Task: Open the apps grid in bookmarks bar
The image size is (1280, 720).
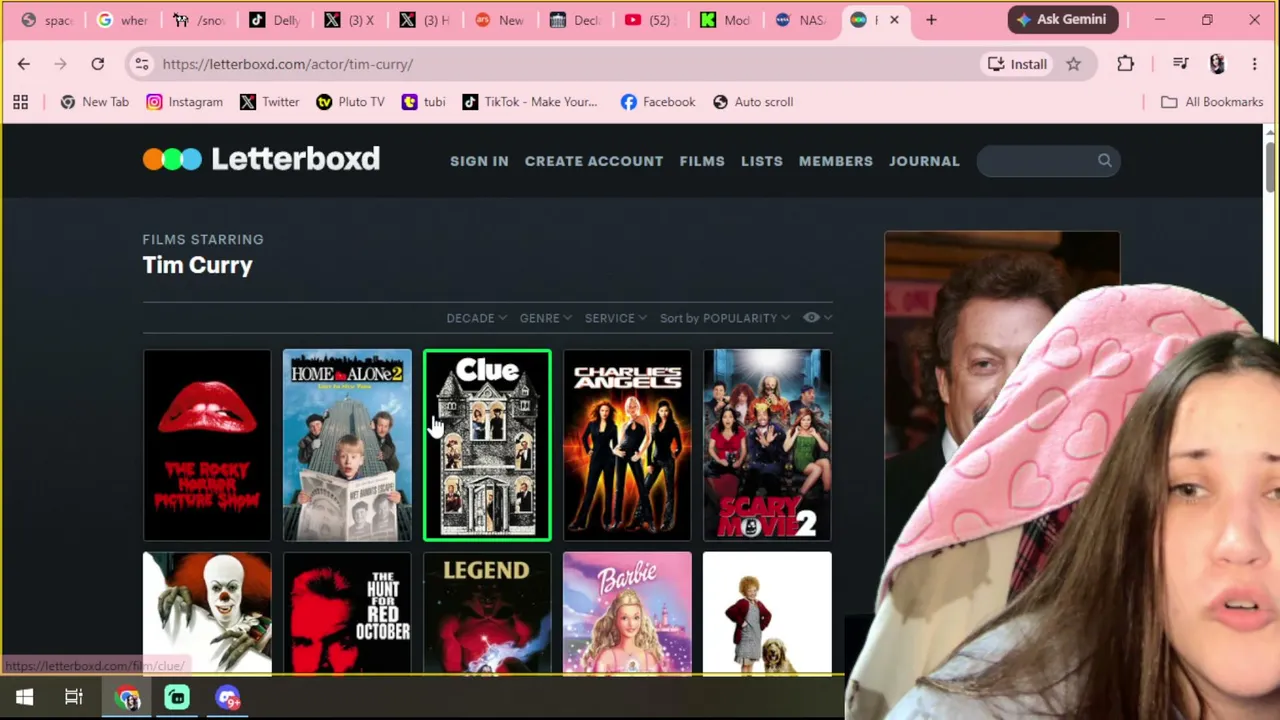Action: click(20, 102)
